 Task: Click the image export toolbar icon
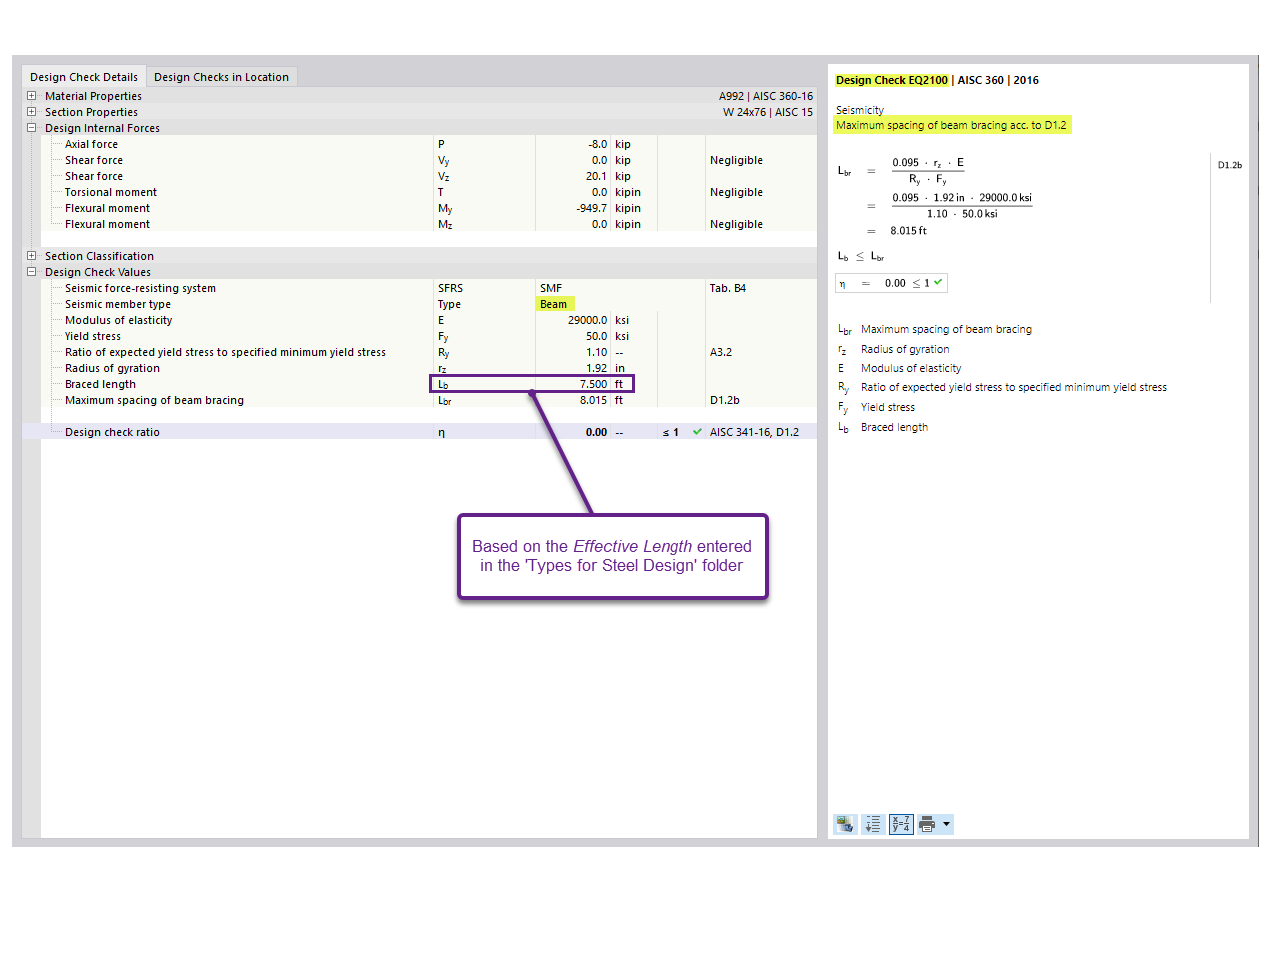[x=845, y=824]
